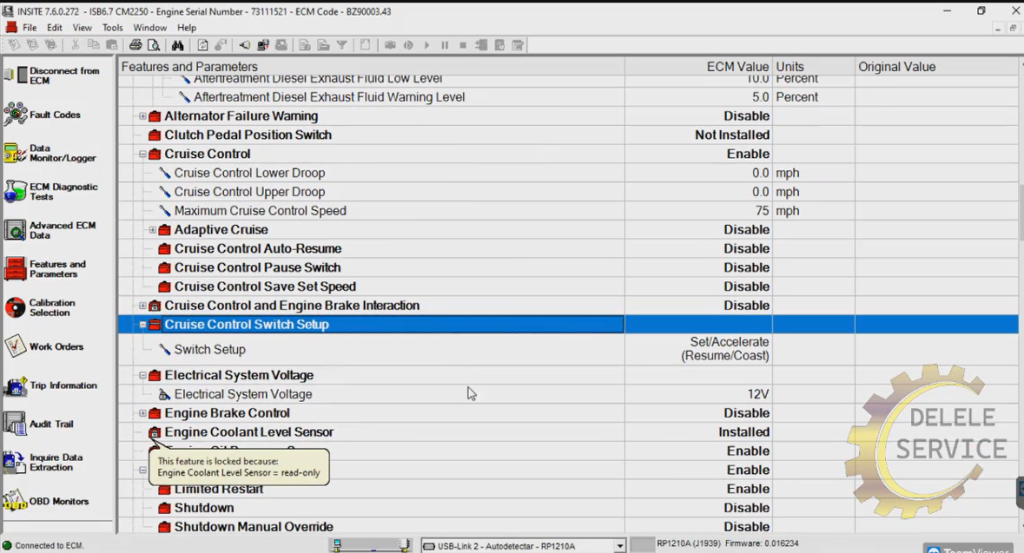Click the Print icon in the toolbar

pos(135,45)
